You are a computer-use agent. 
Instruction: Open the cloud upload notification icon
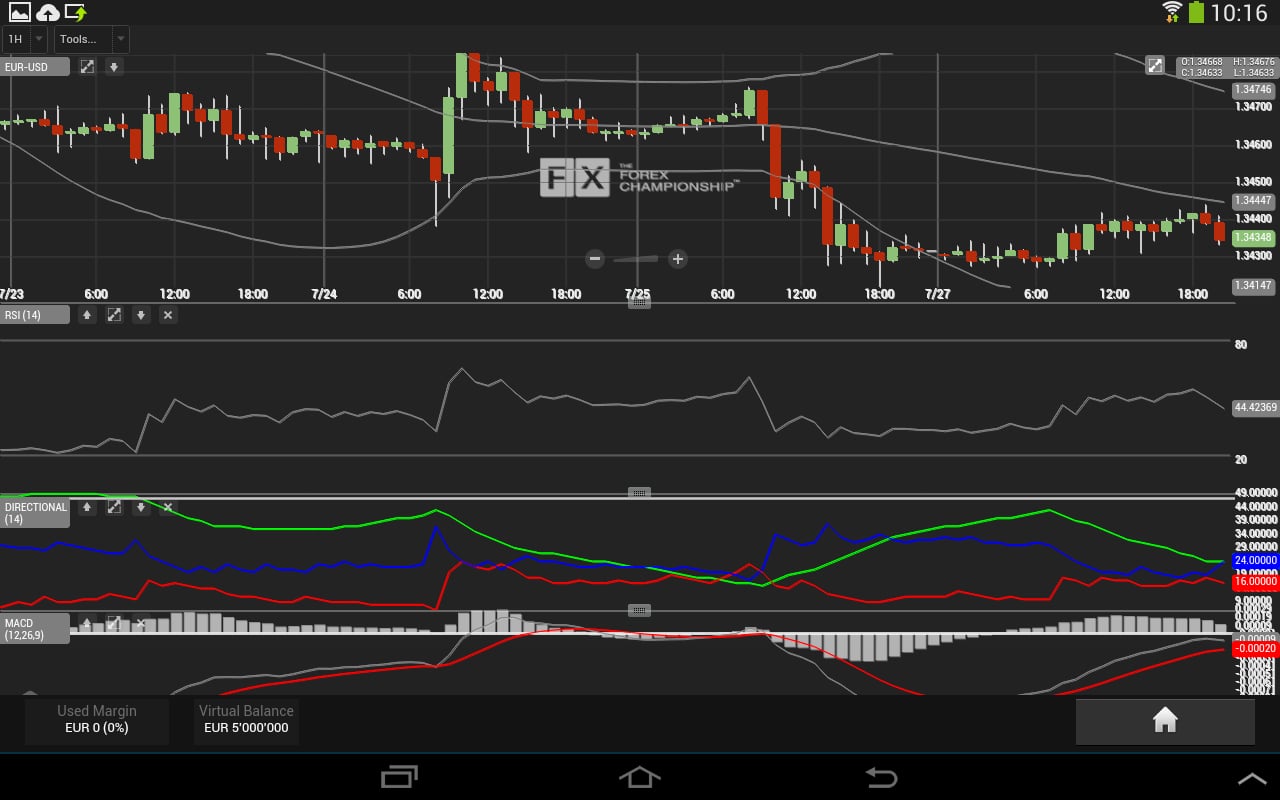47,12
